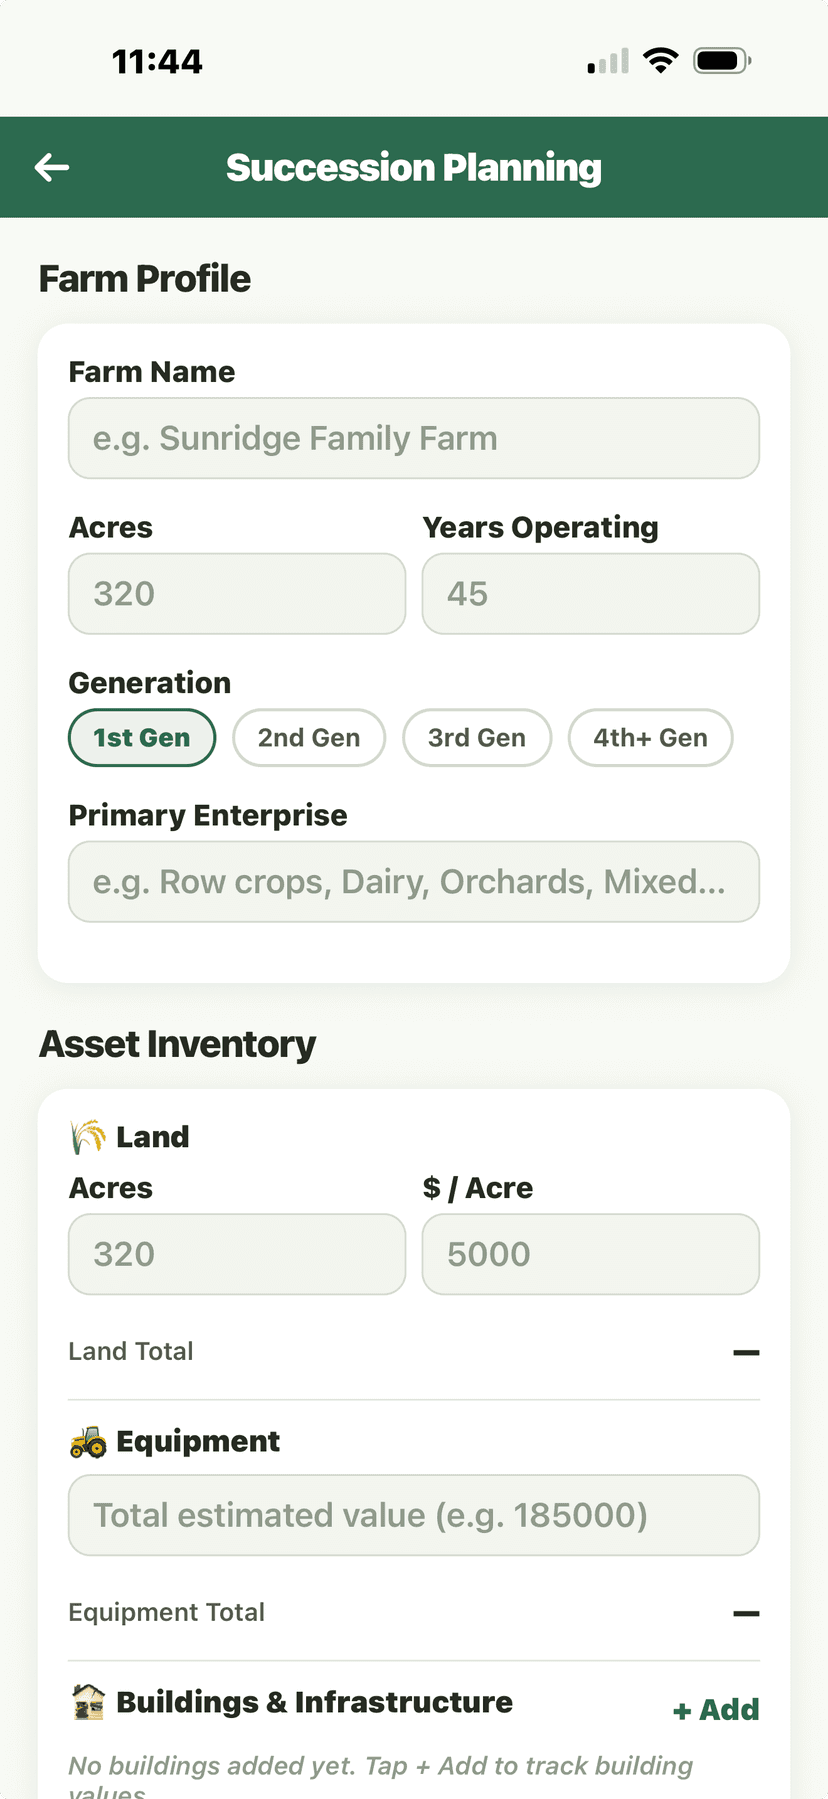Select the 2nd Gen option
Screen dimensions: 828x1799
(x=309, y=737)
